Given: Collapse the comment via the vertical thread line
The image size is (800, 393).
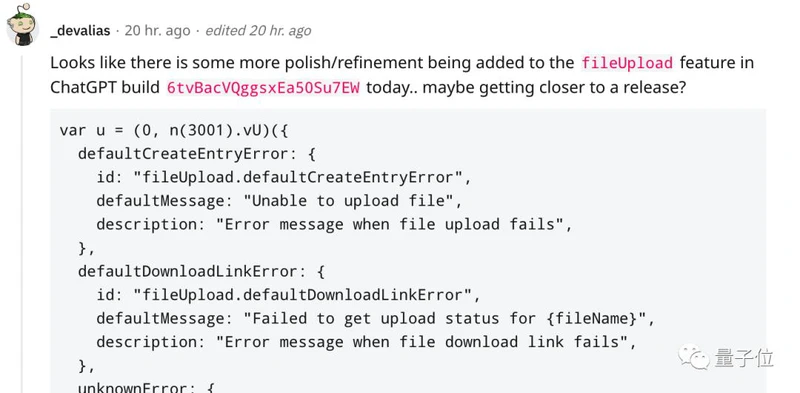Looking at the screenshot, I should coord(21,224).
